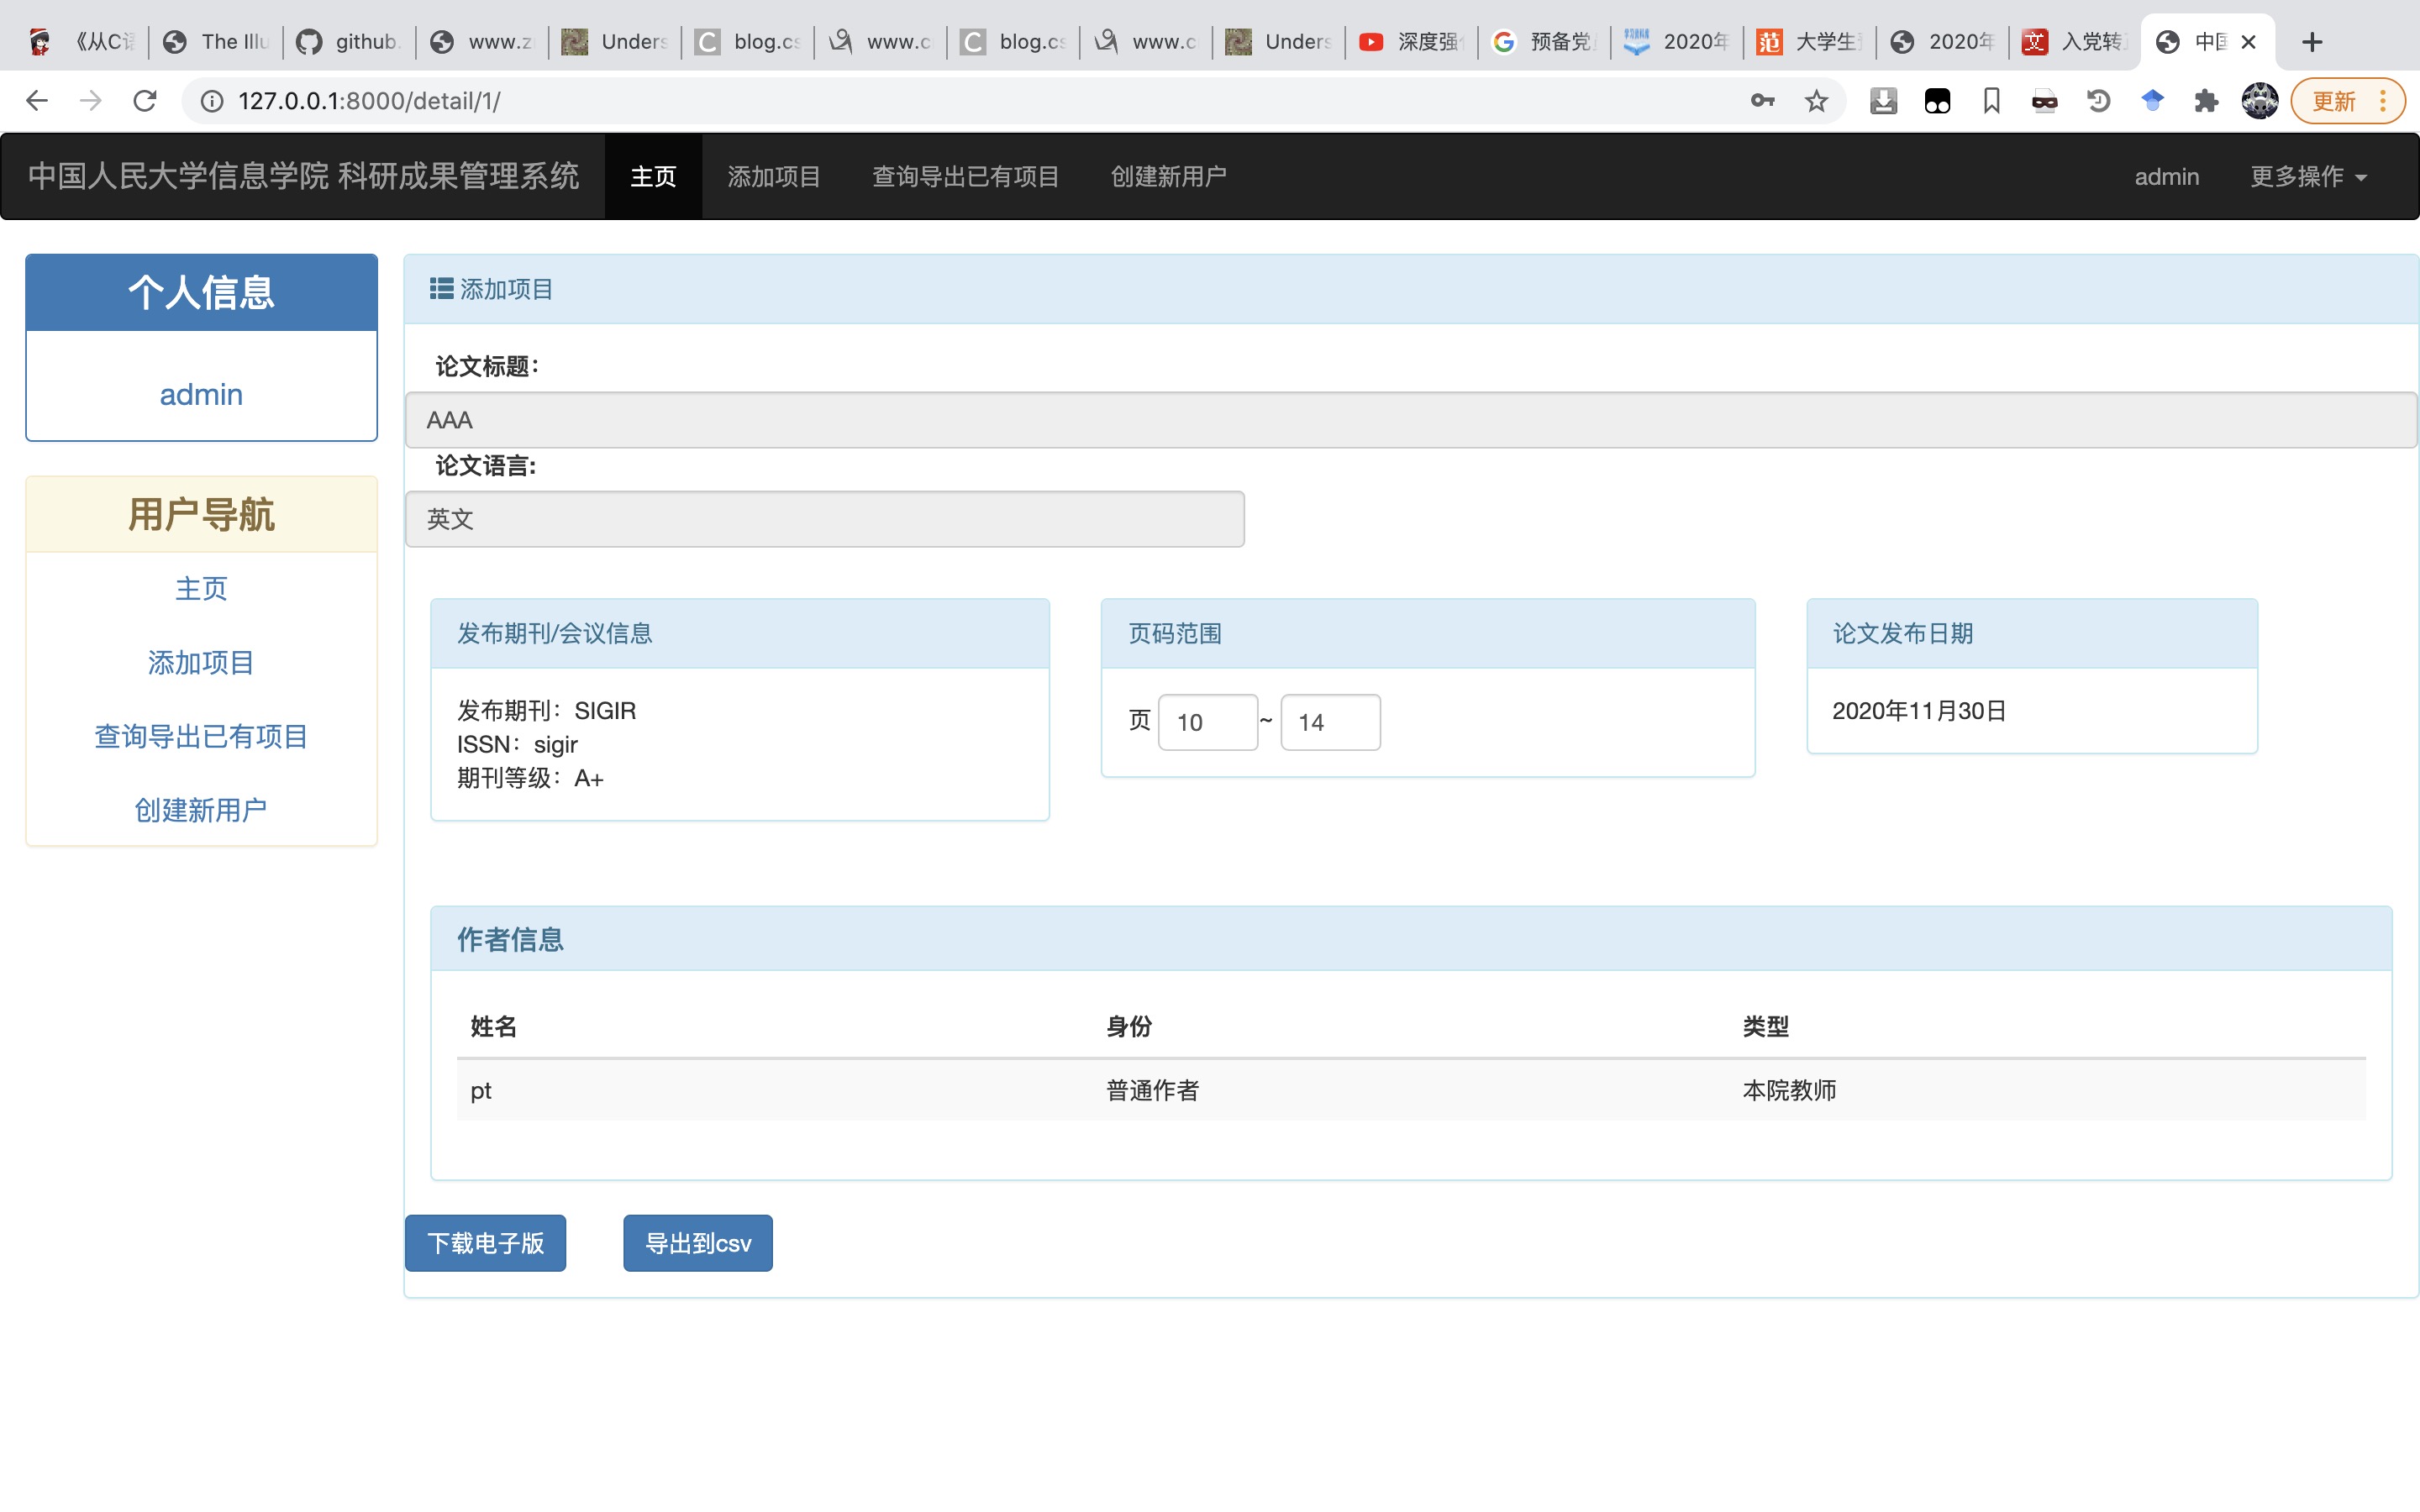The width and height of the screenshot is (2420, 1512).
Task: Click the browser back arrow
Action: point(37,101)
